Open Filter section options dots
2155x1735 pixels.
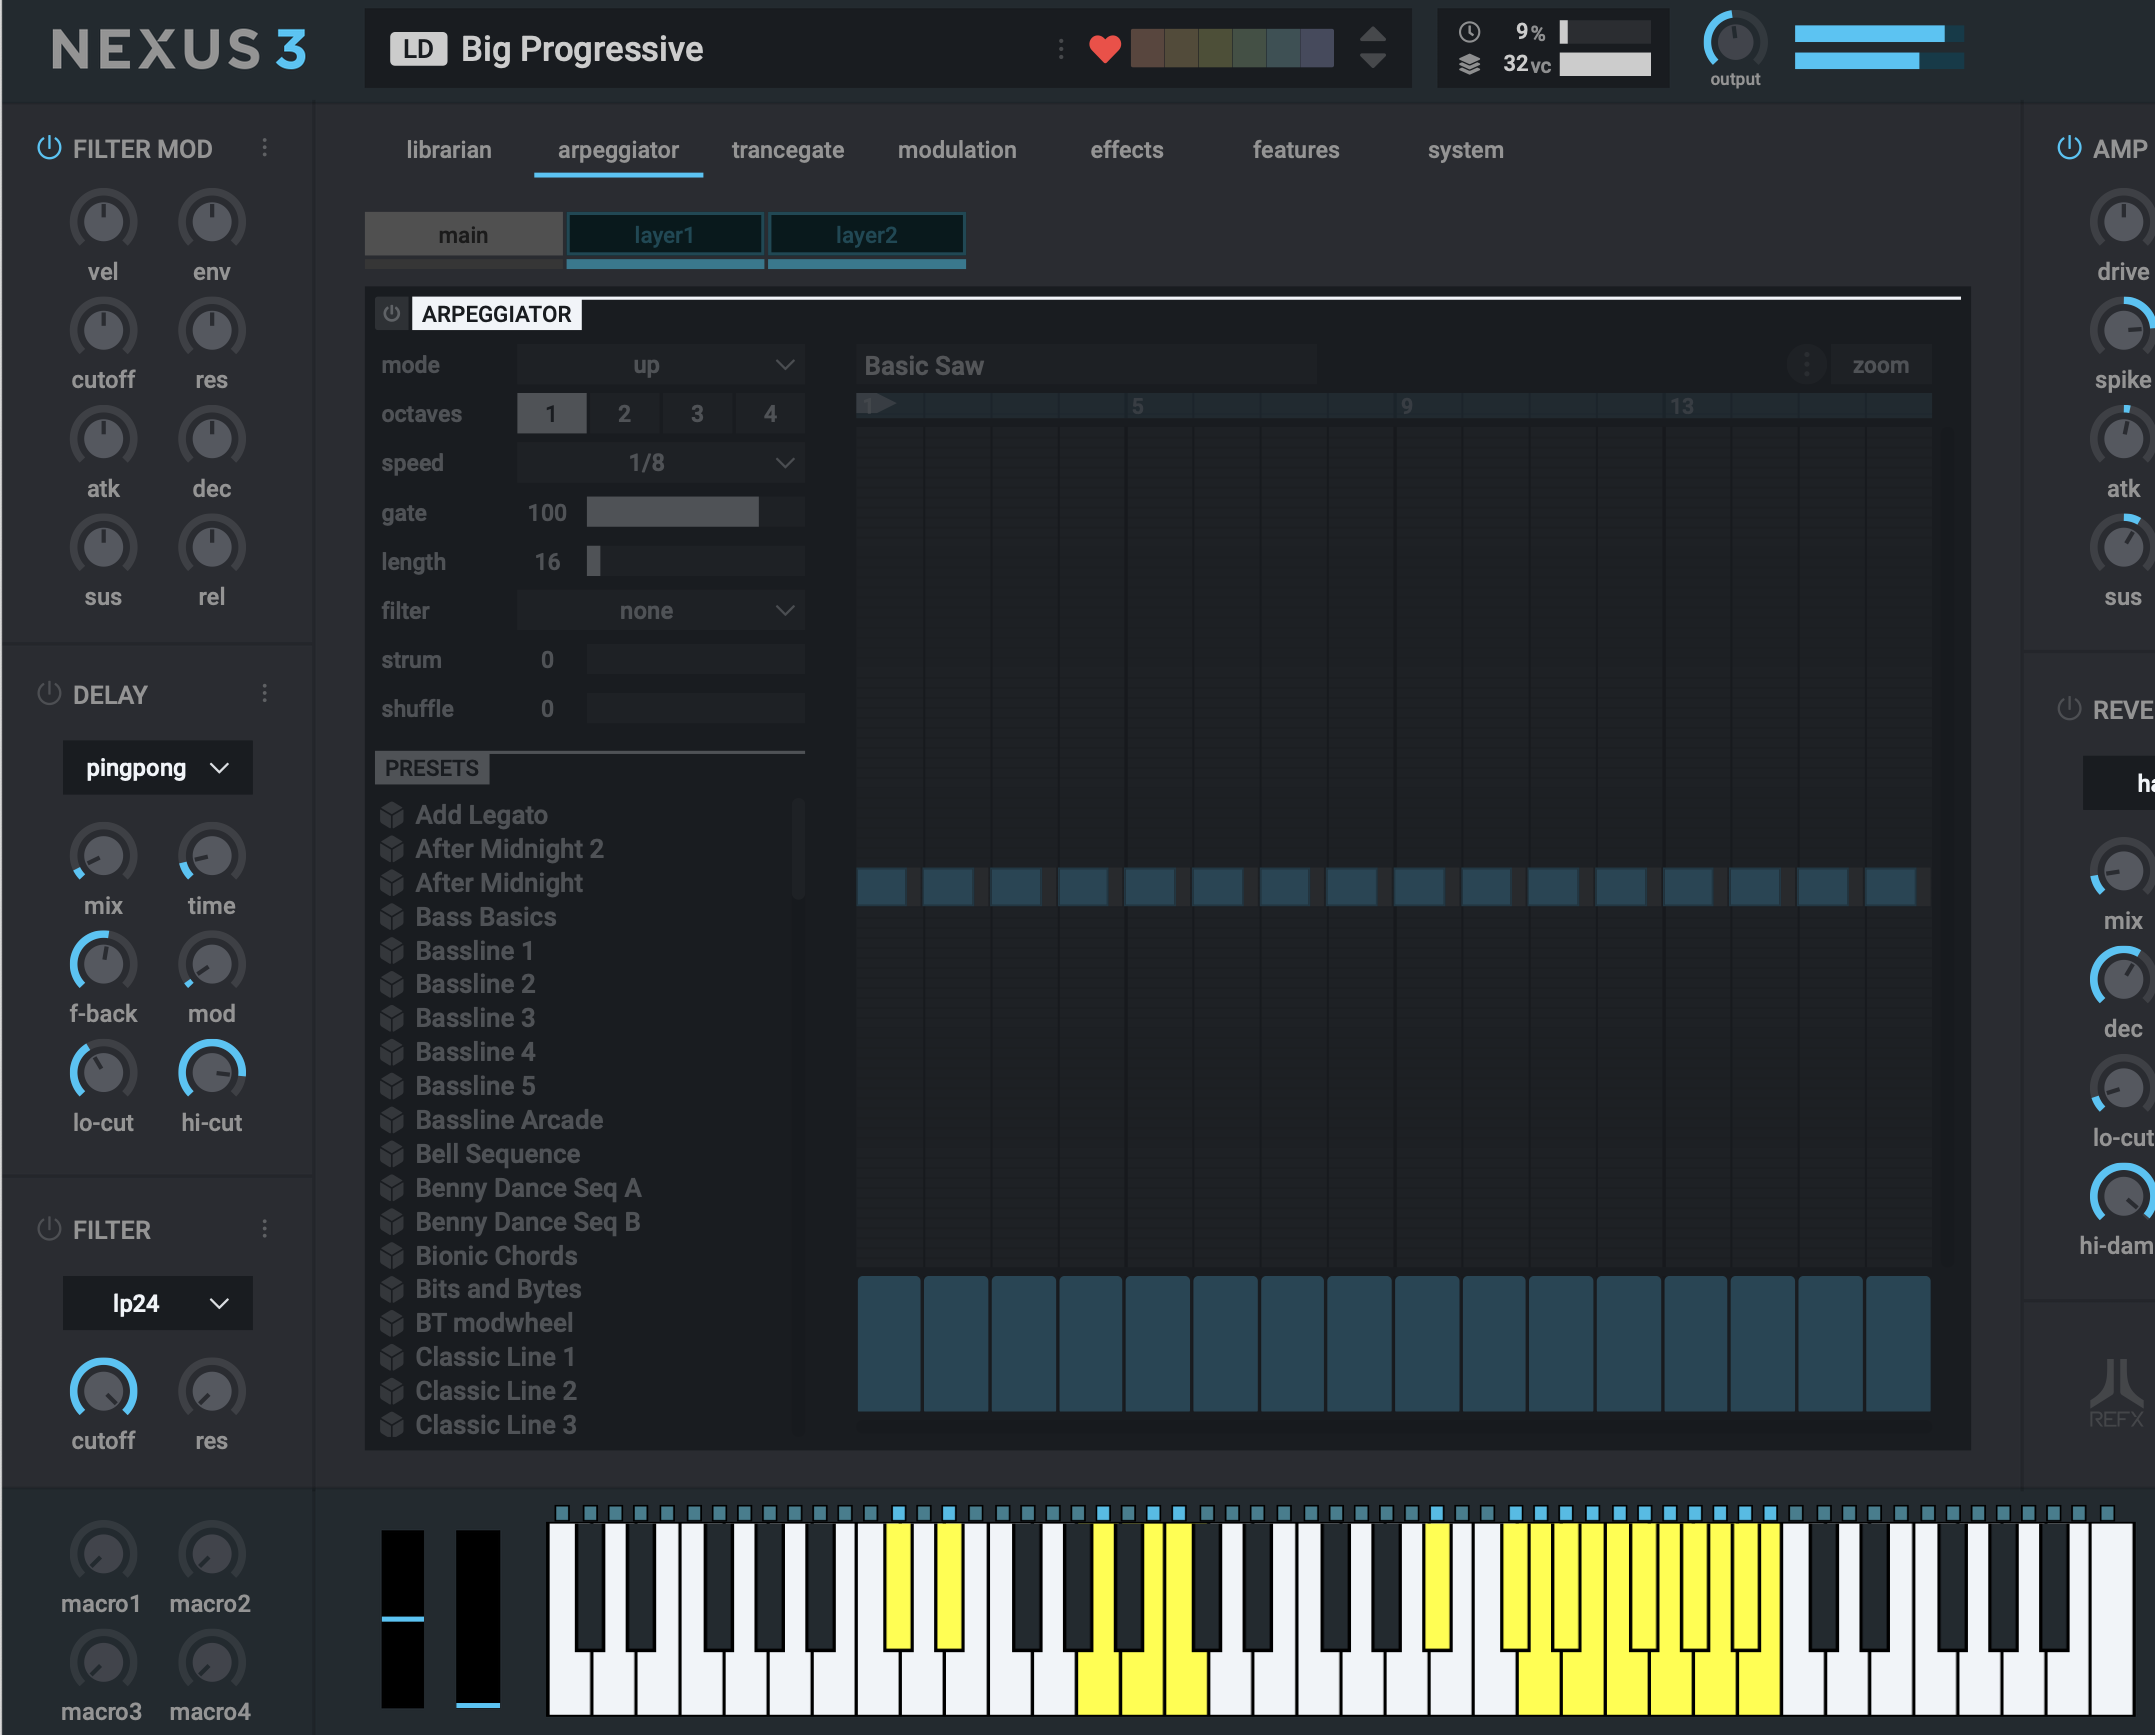pyautogui.click(x=264, y=1229)
